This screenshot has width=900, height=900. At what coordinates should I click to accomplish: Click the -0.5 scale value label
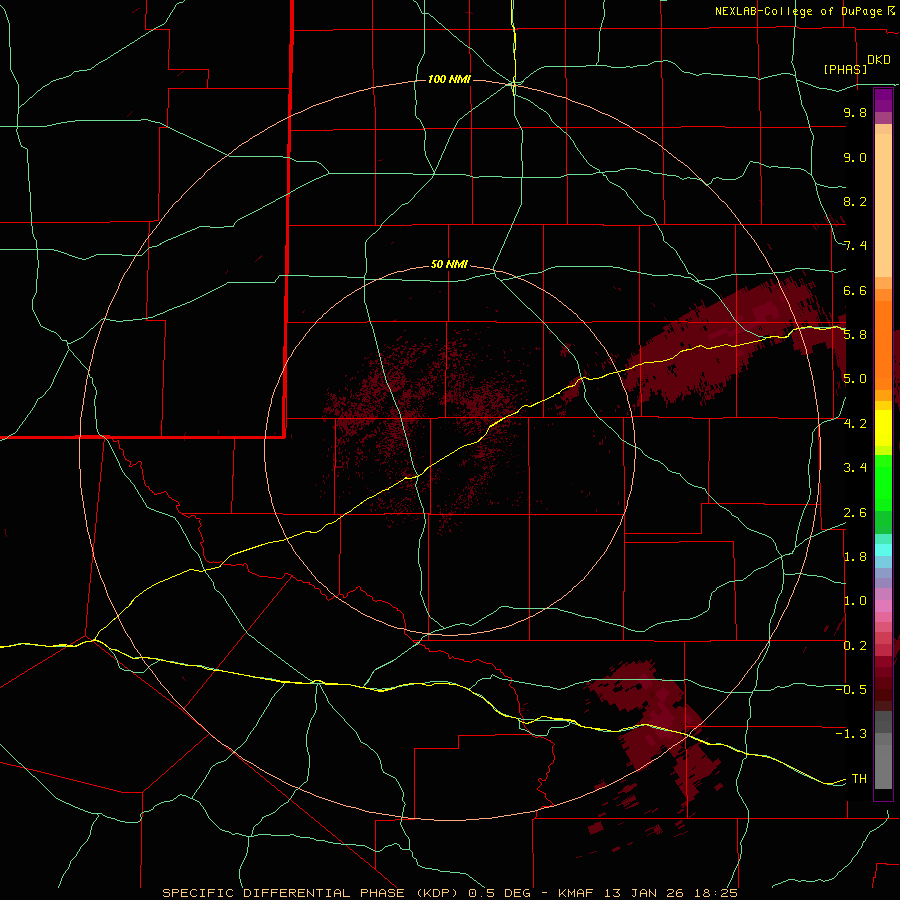click(x=851, y=689)
